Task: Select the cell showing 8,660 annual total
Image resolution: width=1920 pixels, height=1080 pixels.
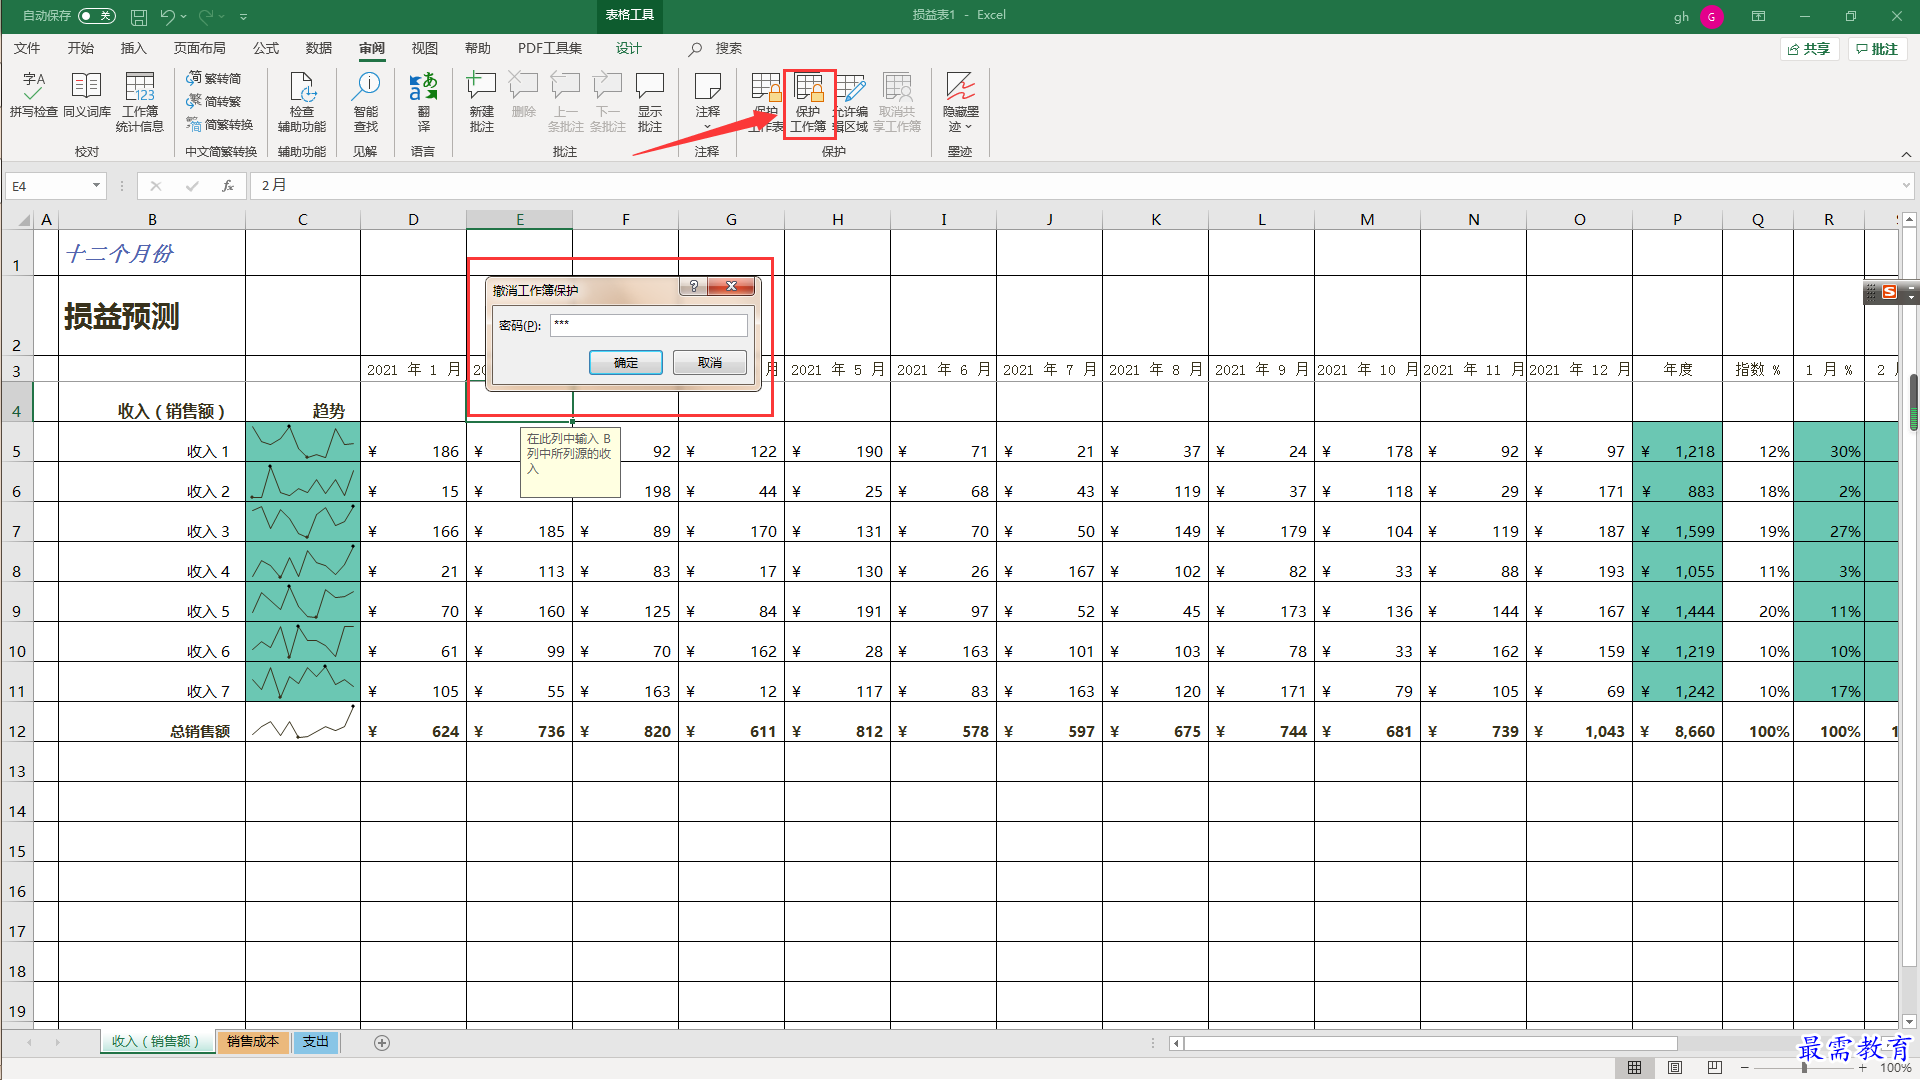Action: (x=1677, y=722)
